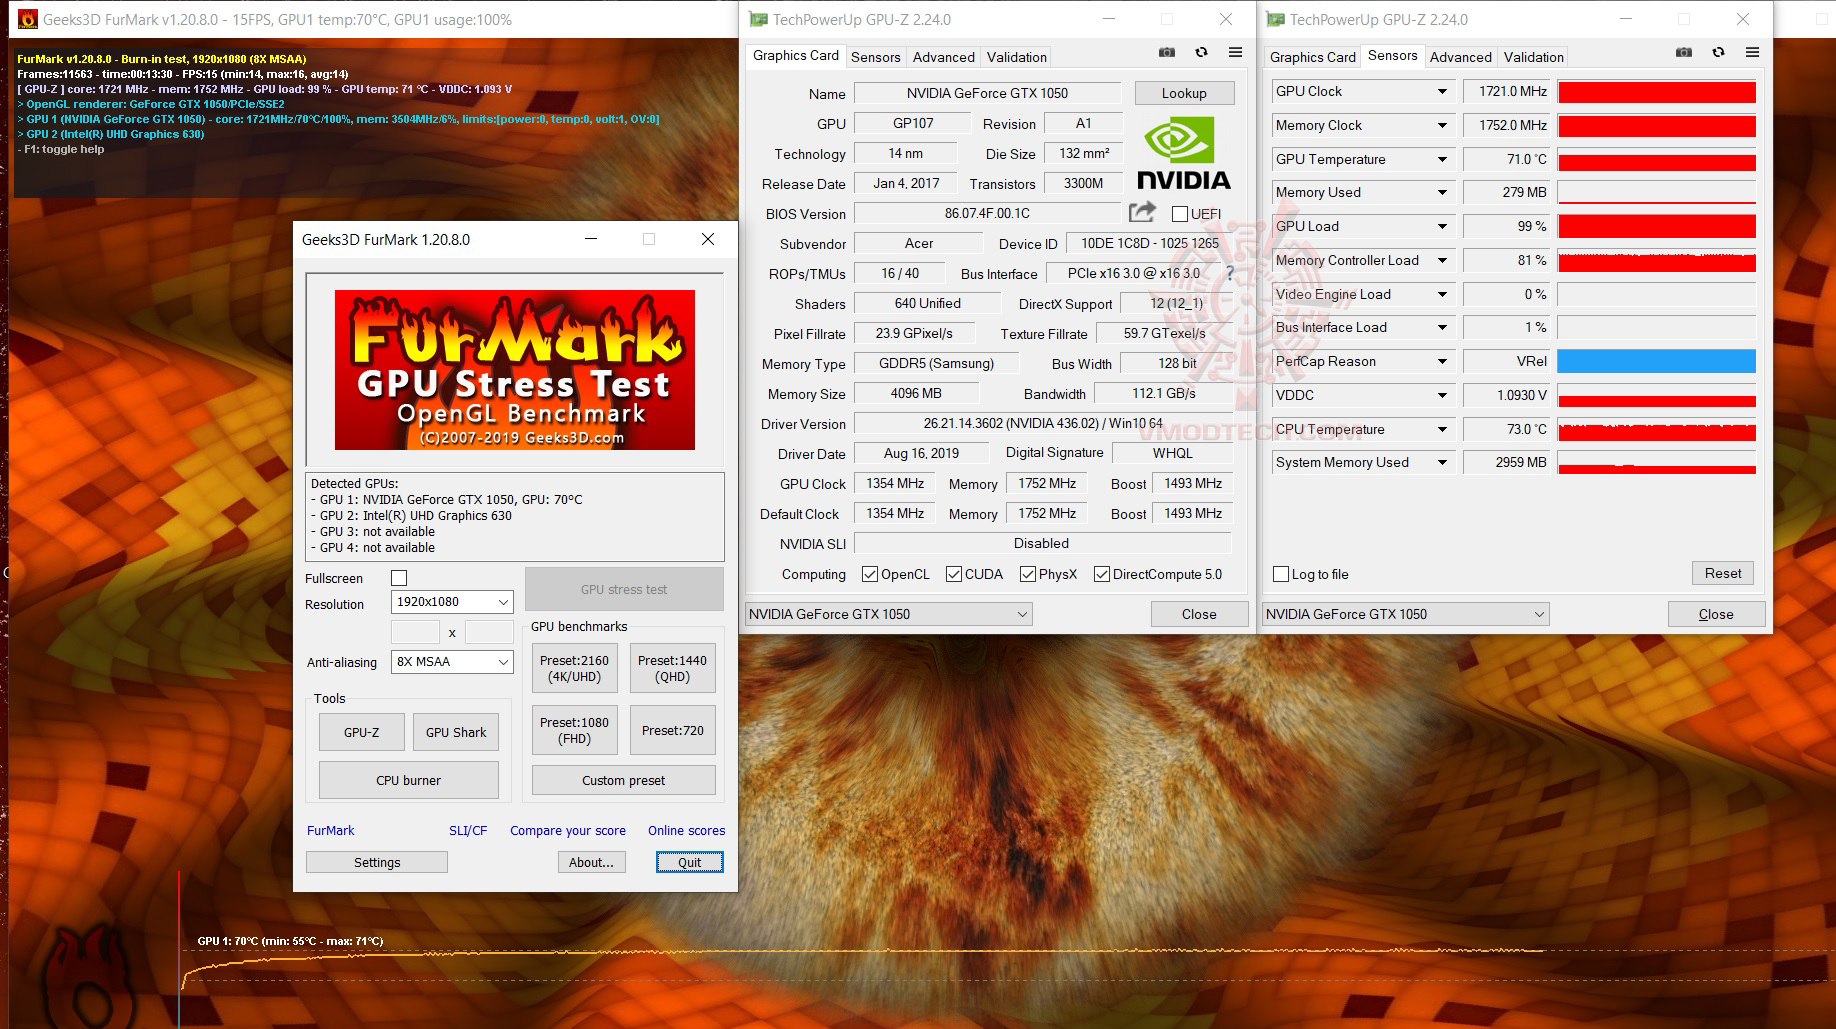Open FurMark Settings
Screen dimensions: 1836x1029
click(x=377, y=862)
